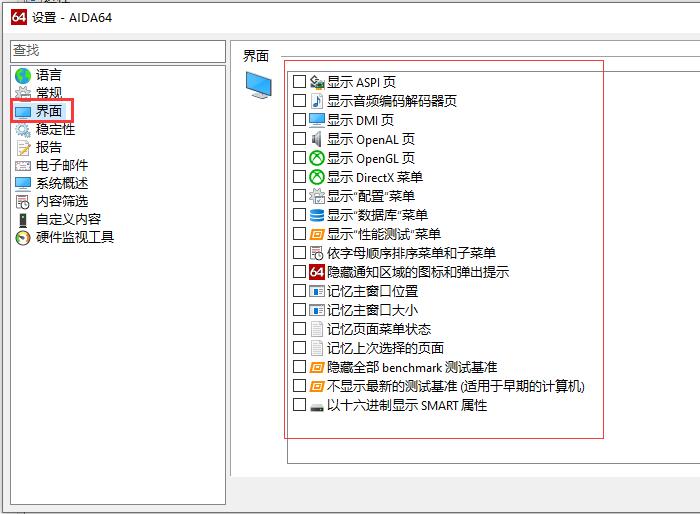The height and width of the screenshot is (514, 700).
Task: Enable 显示 ASPI 页 checkbox
Action: click(299, 82)
